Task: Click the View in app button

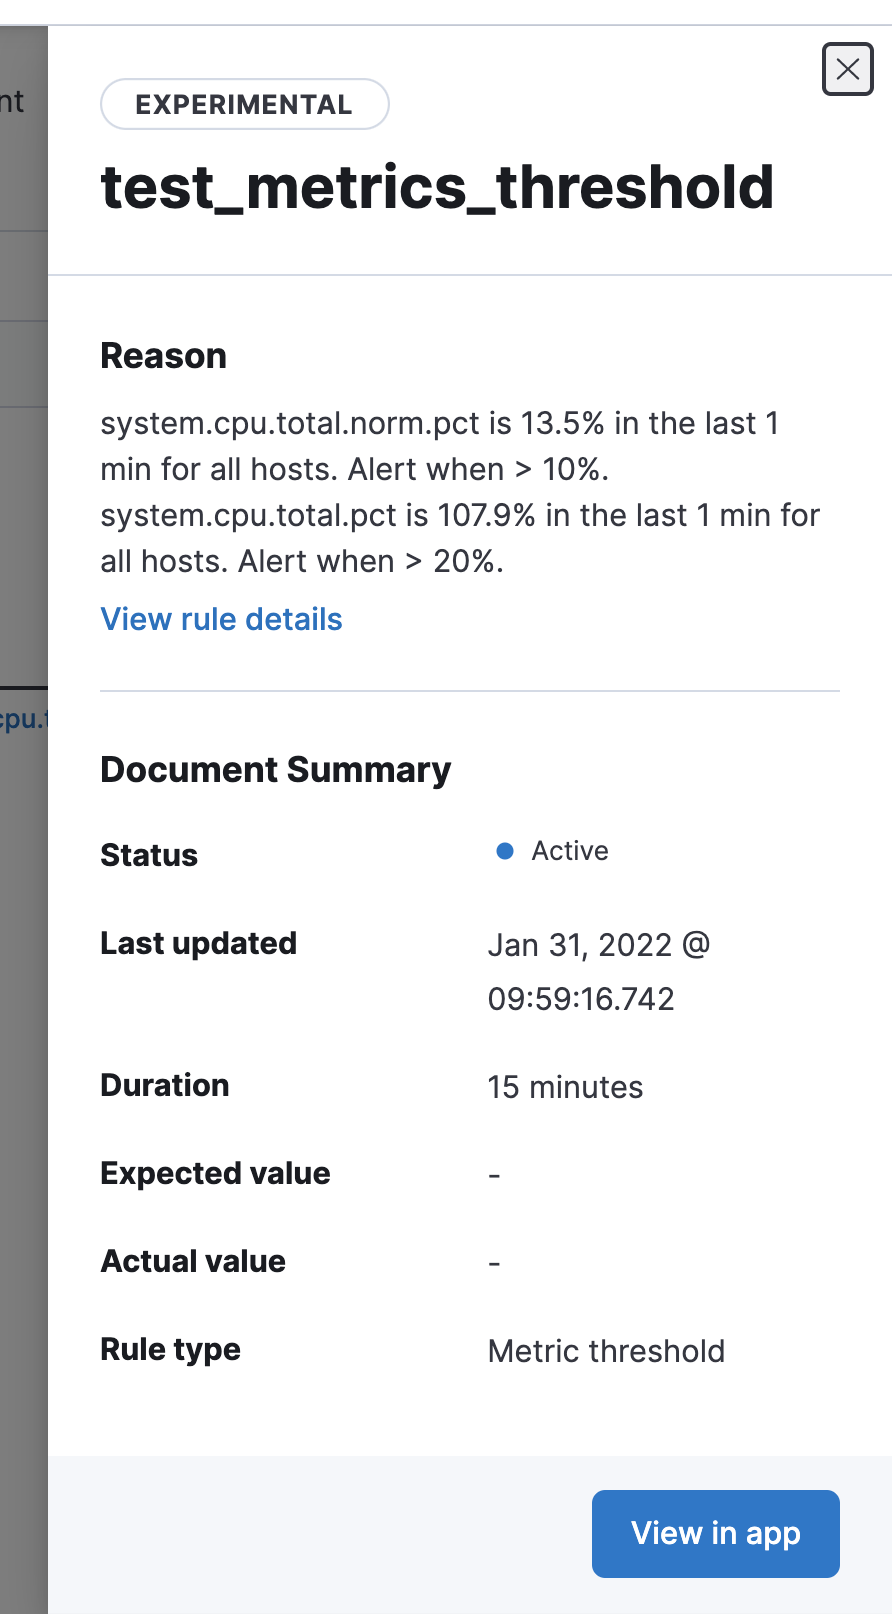Action: (714, 1533)
